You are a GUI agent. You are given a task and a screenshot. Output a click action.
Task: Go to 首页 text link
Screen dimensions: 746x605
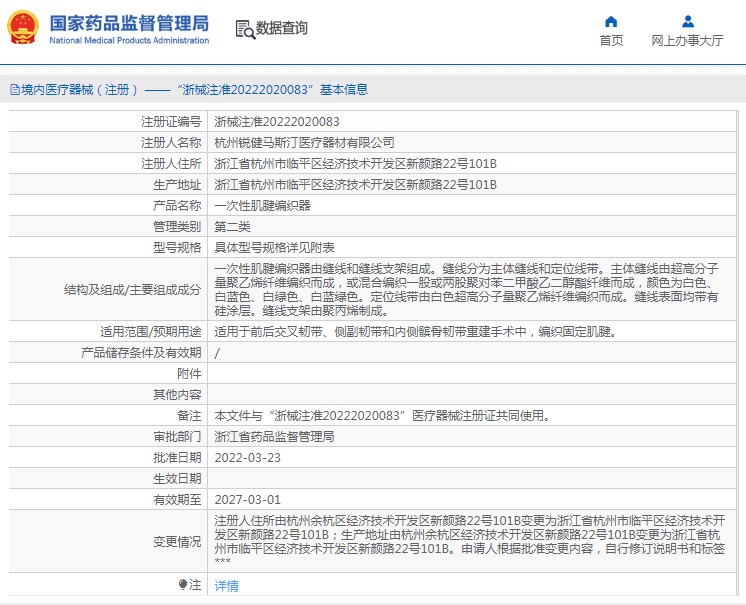tap(611, 40)
